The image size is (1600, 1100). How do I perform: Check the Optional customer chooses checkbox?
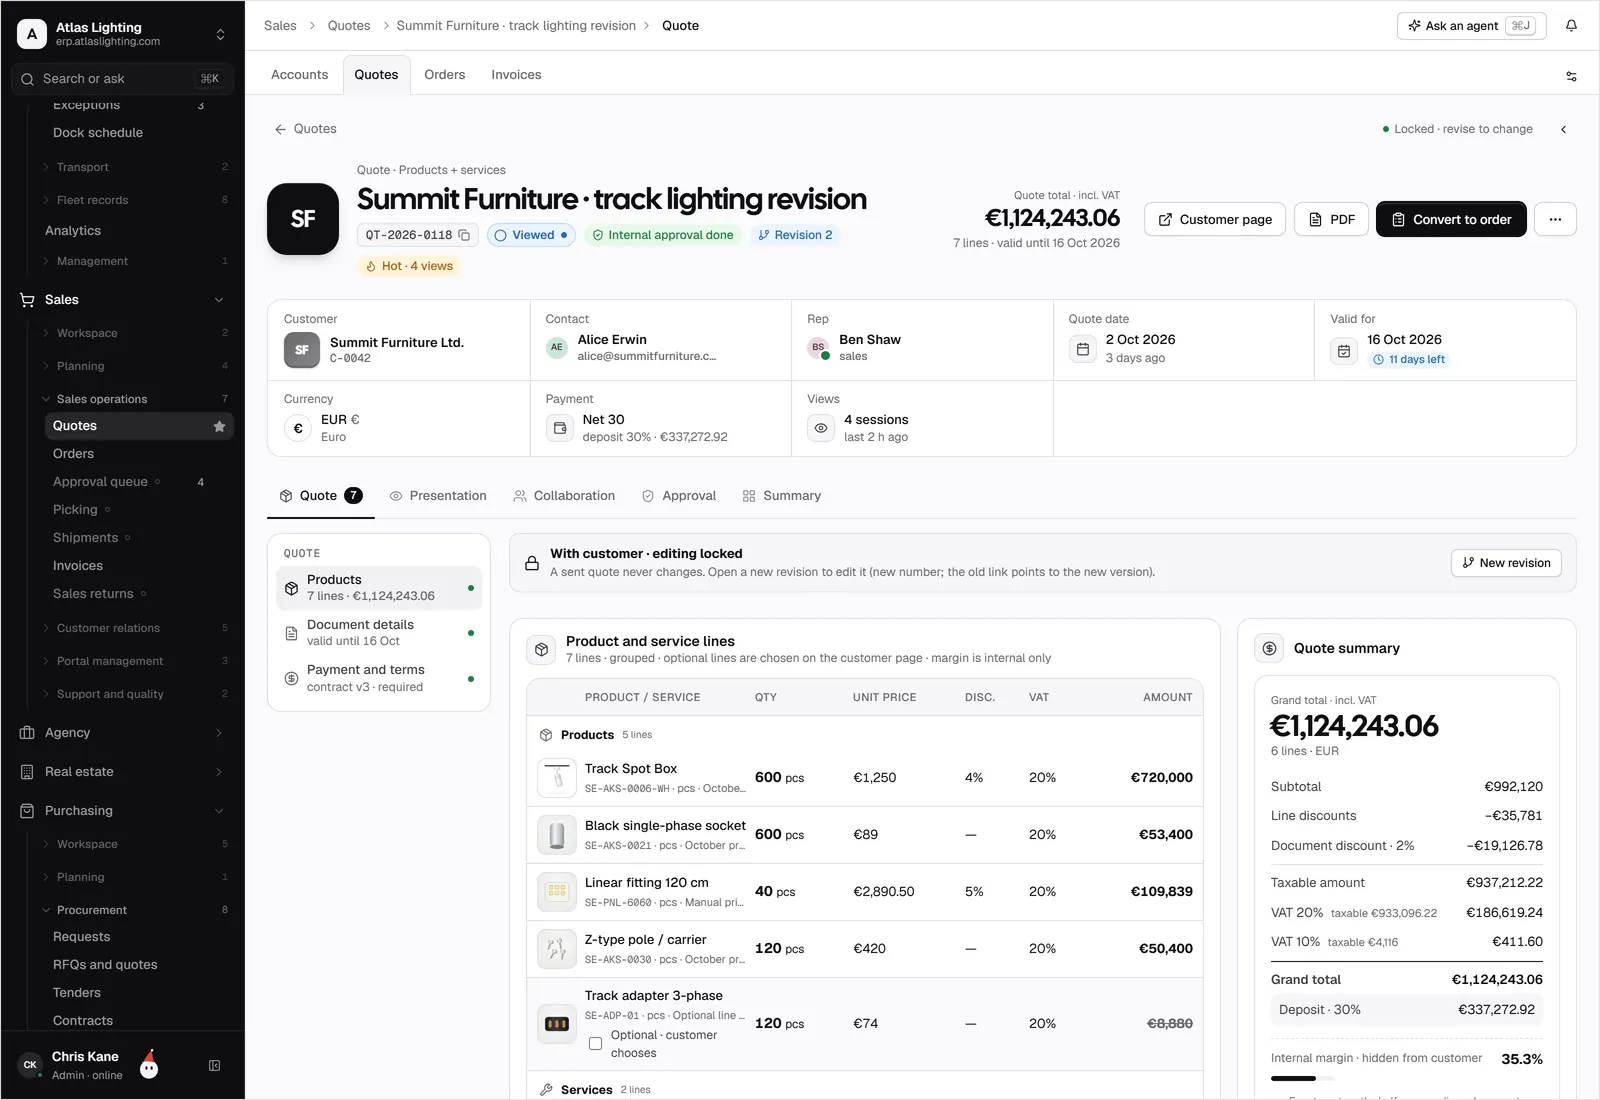click(595, 1044)
